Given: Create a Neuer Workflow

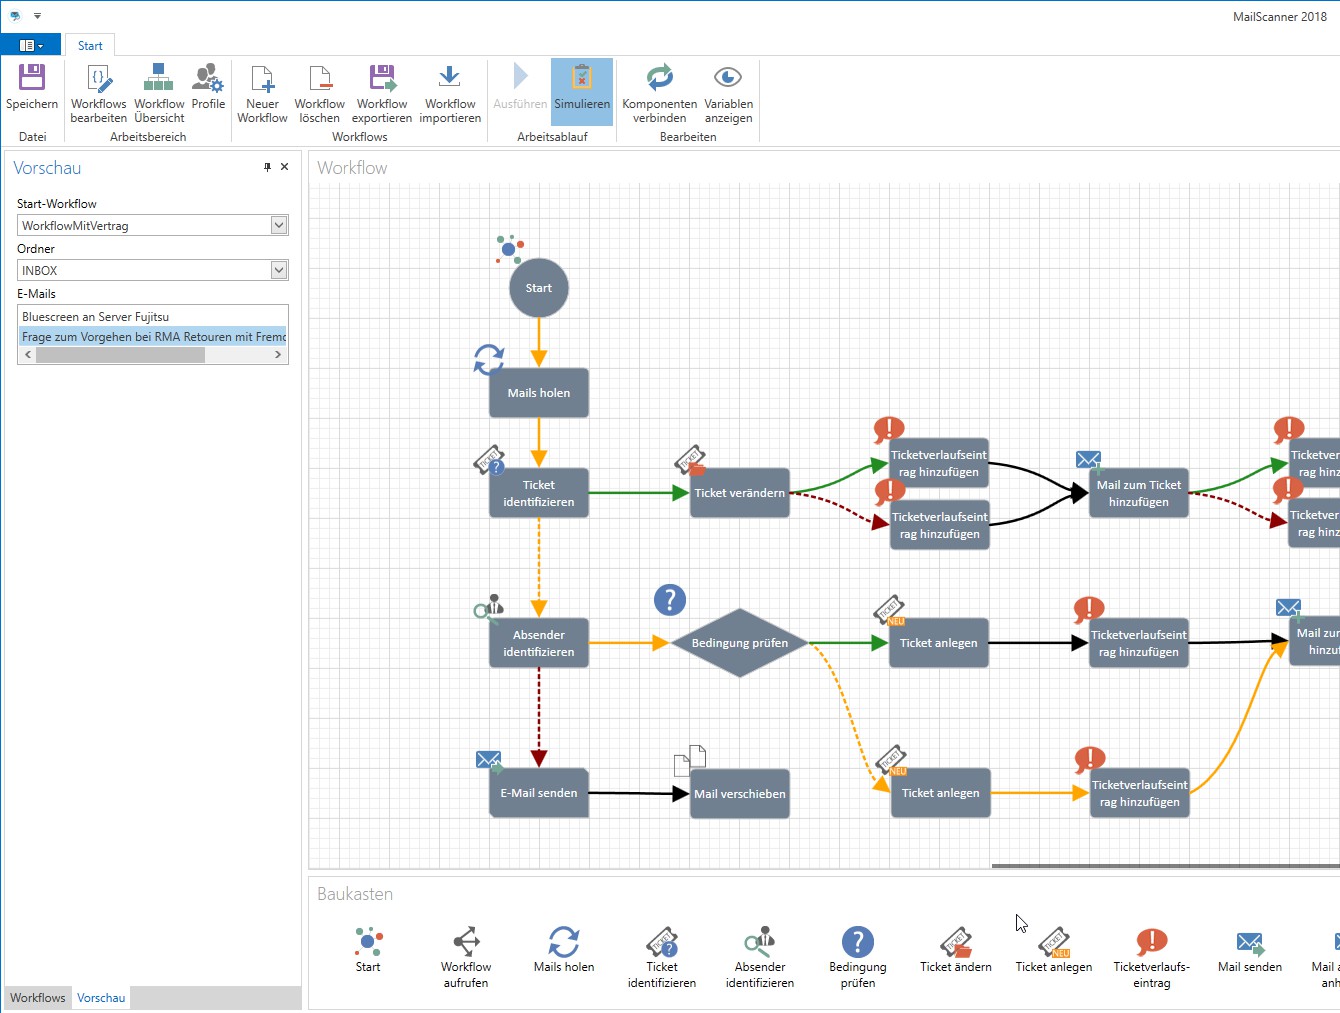Looking at the screenshot, I should click(262, 79).
